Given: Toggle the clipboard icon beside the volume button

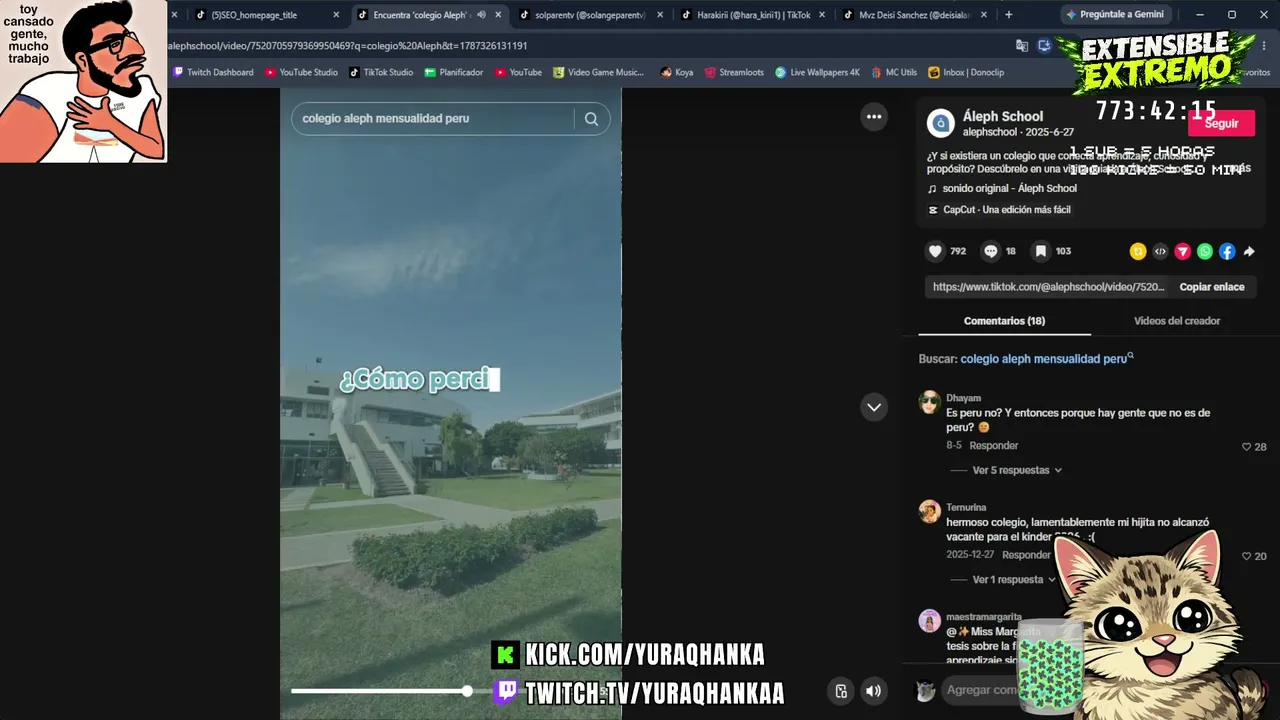Looking at the screenshot, I should pos(841,690).
